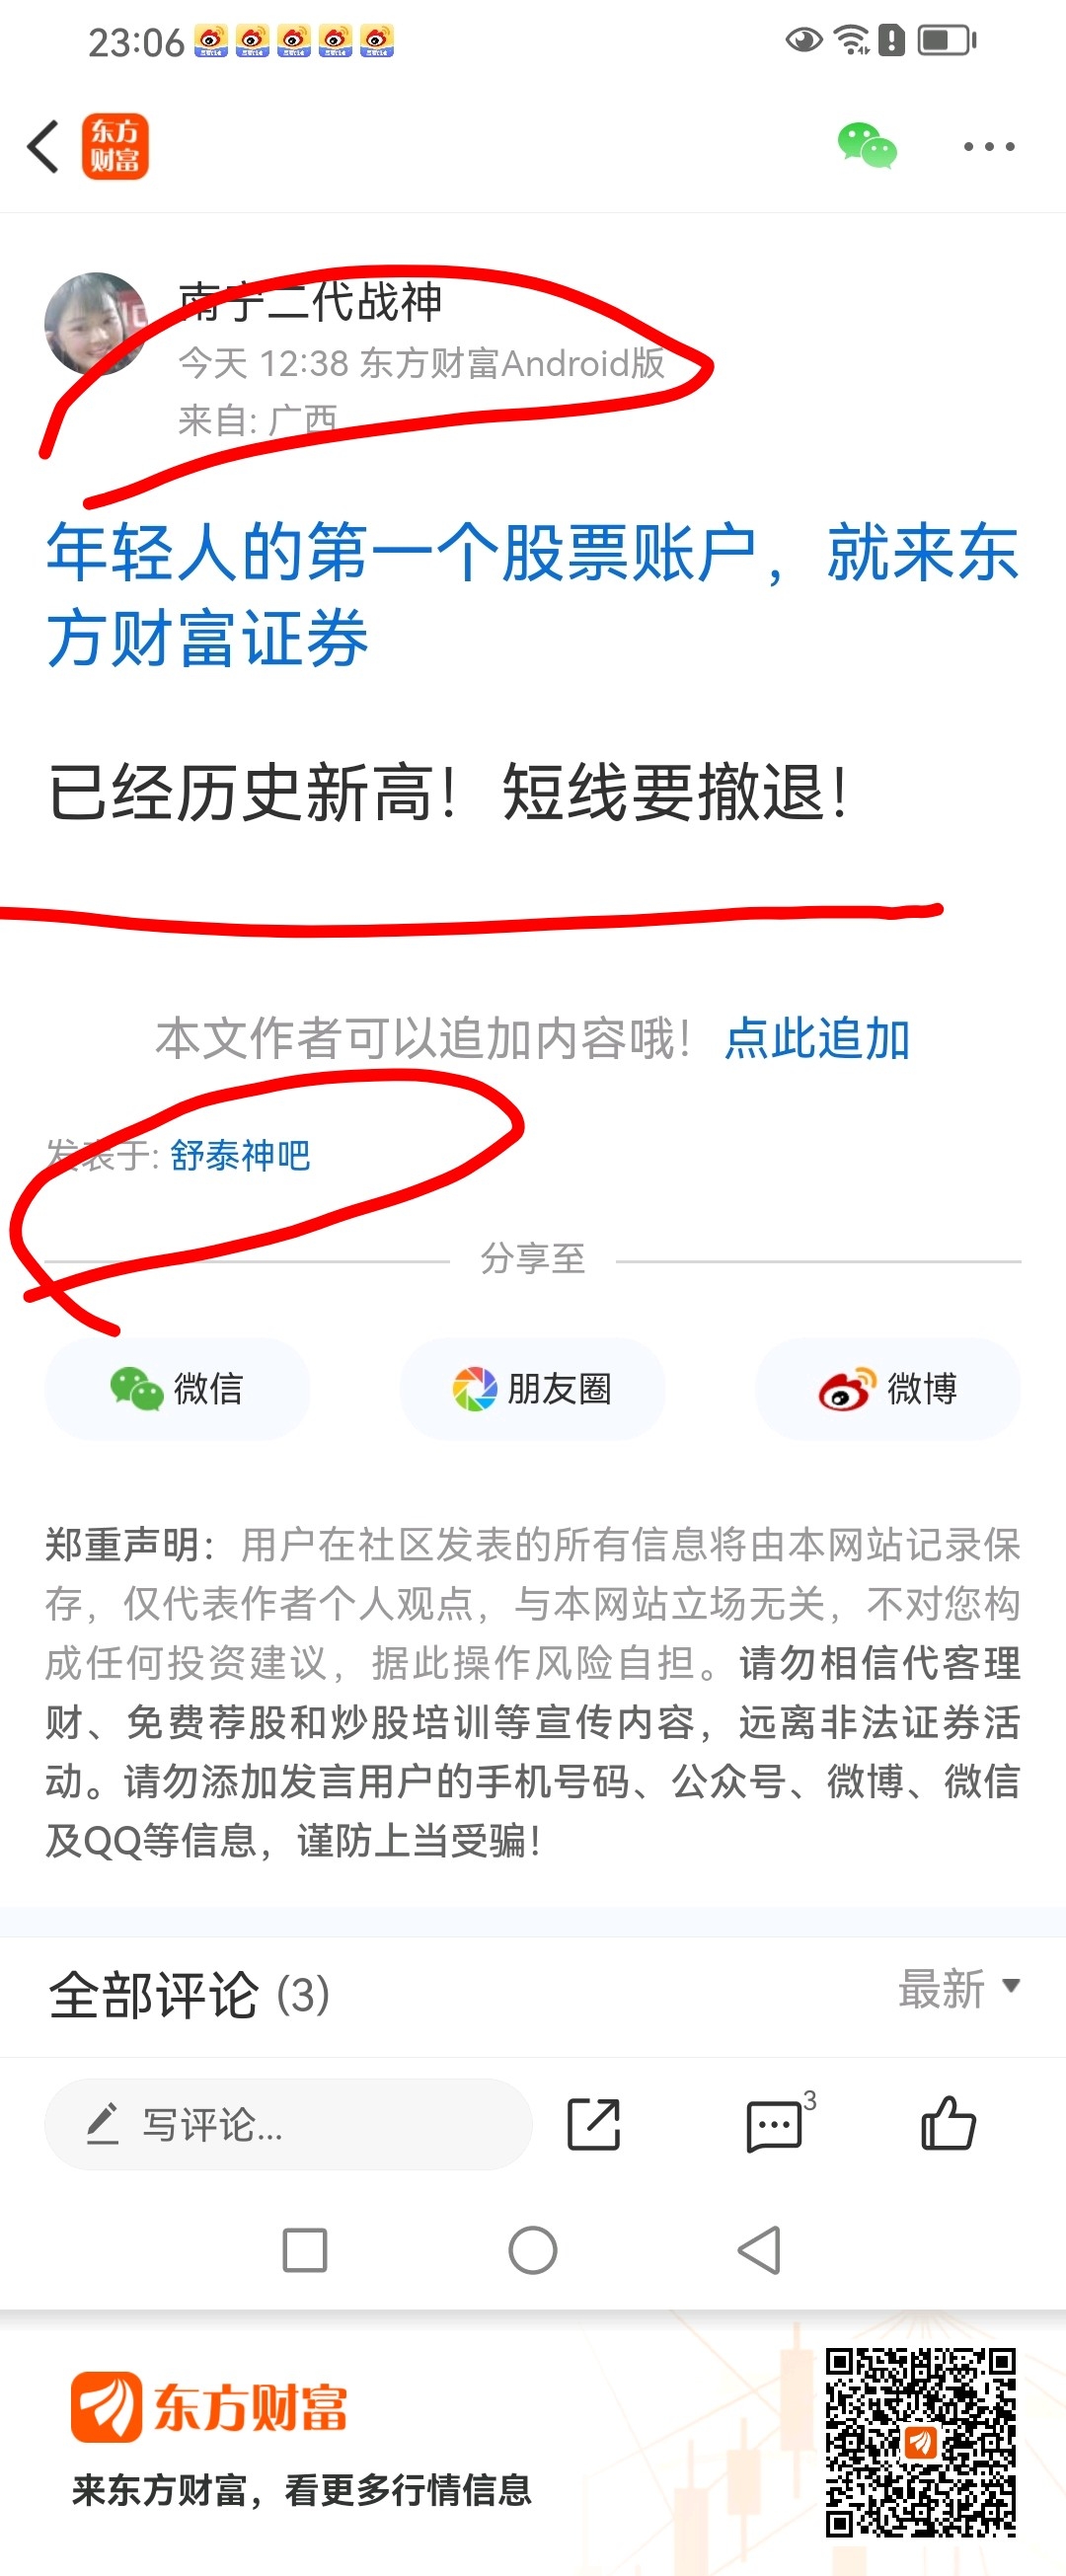
Task: Tap the Android home circle button
Action: [532, 2250]
